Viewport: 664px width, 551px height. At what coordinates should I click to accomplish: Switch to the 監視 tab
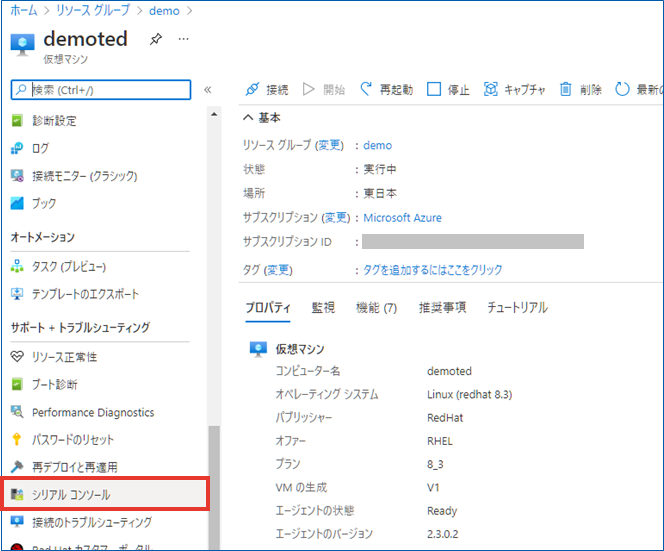click(323, 307)
